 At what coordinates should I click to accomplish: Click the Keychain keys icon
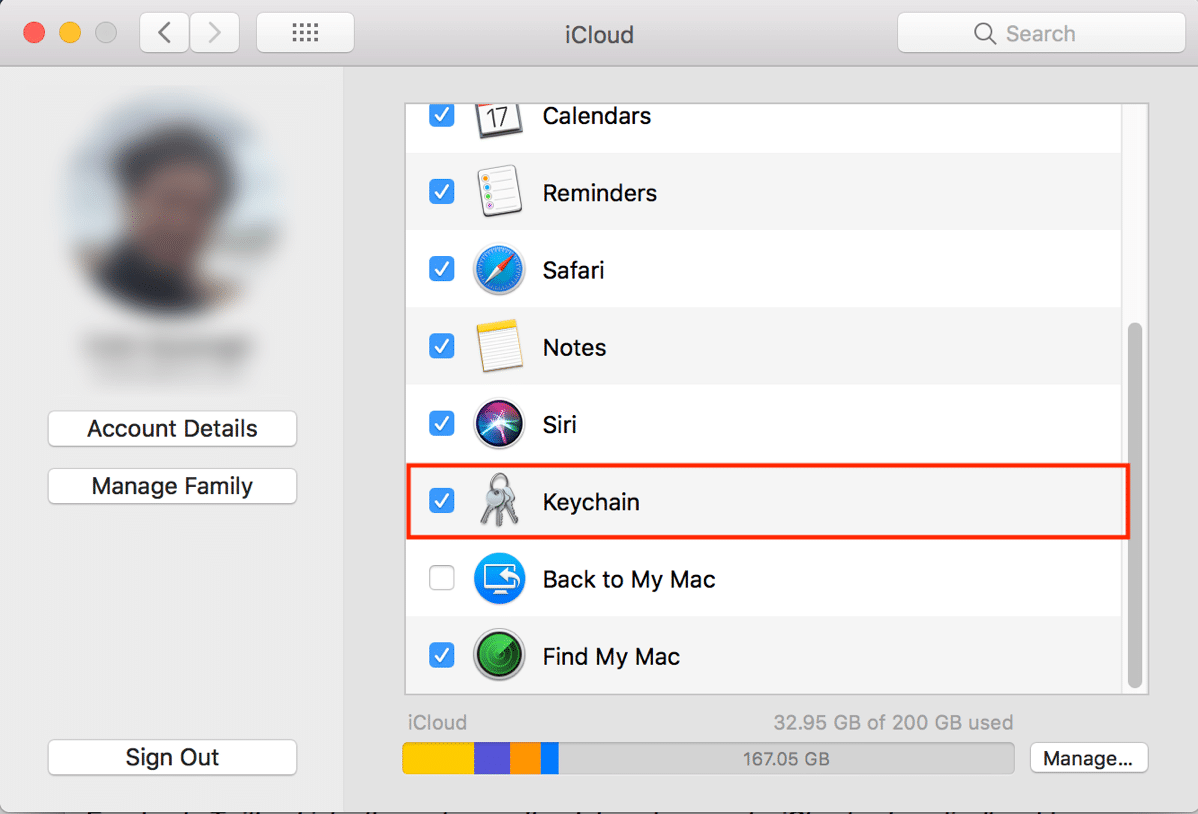click(499, 501)
